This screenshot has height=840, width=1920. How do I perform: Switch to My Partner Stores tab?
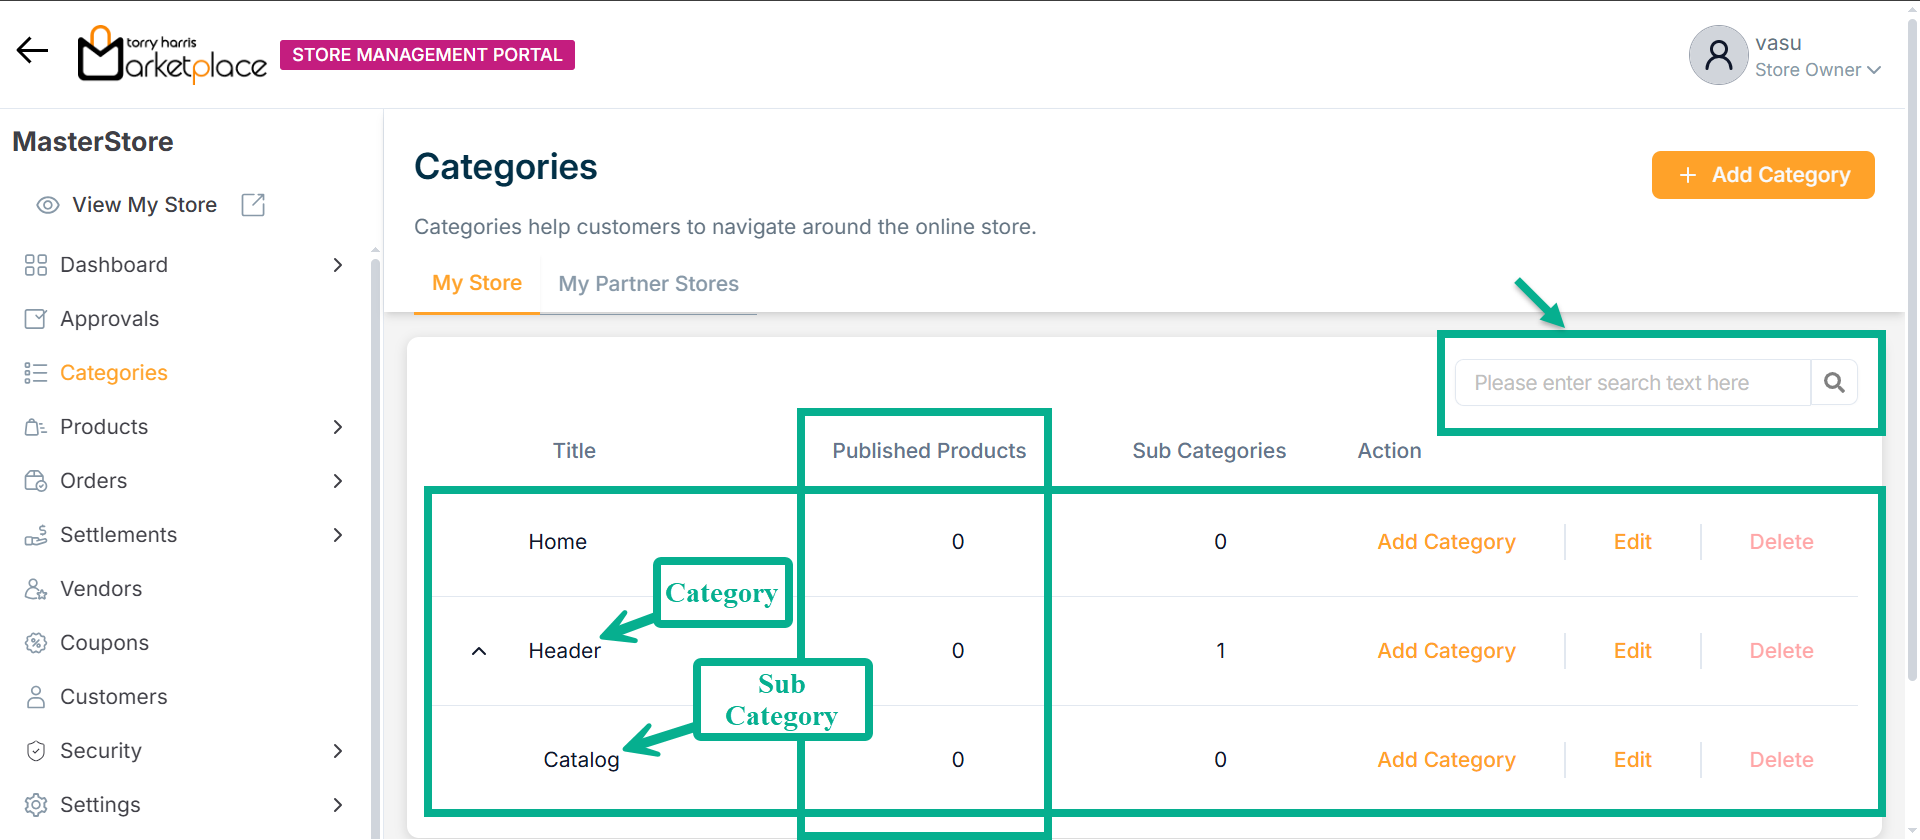[648, 284]
